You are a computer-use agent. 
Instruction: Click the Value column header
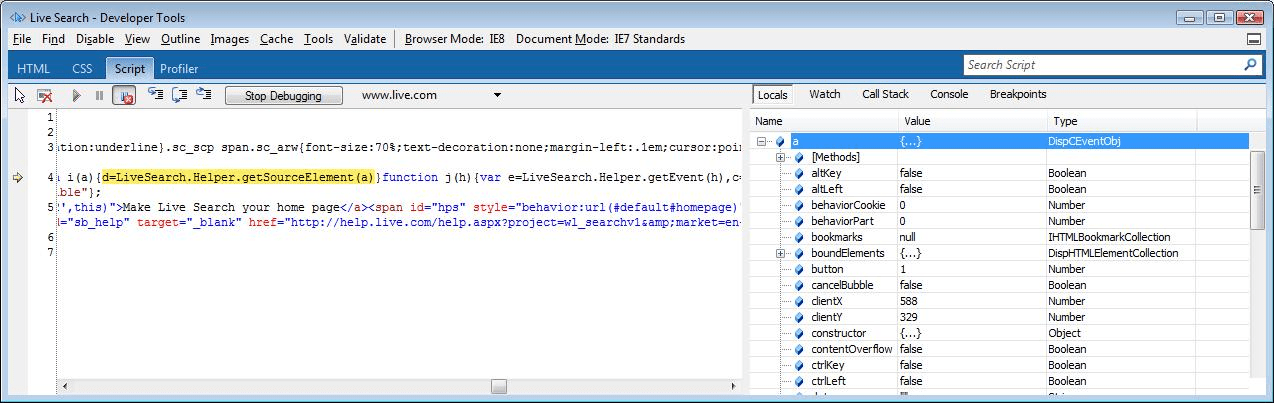(x=972, y=121)
